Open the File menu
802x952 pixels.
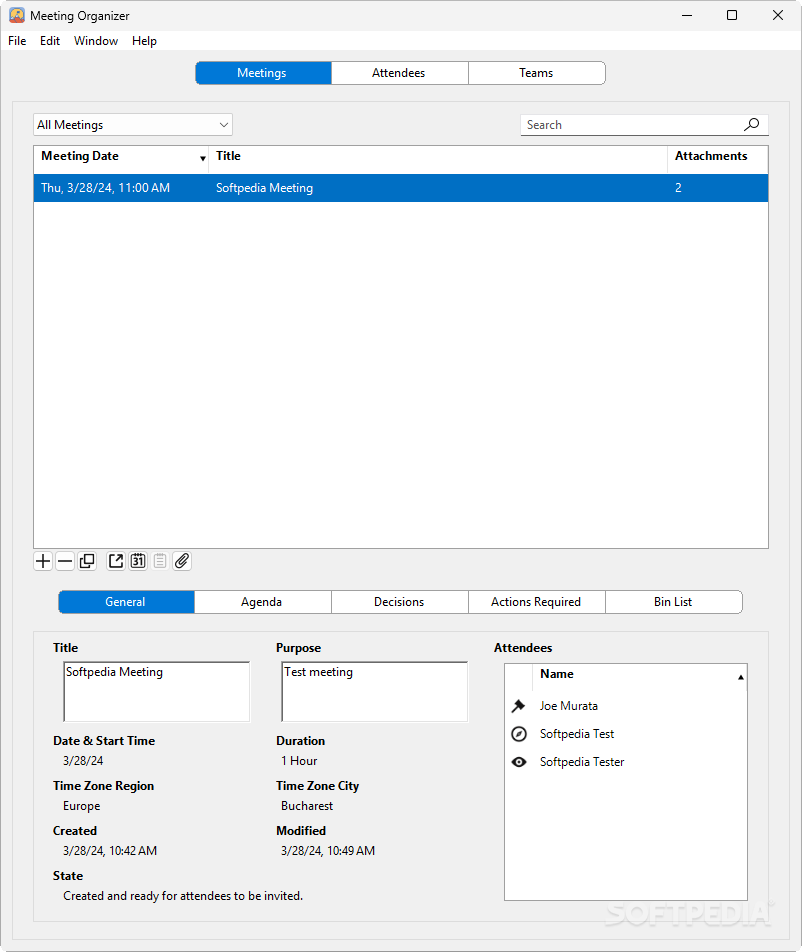[17, 41]
